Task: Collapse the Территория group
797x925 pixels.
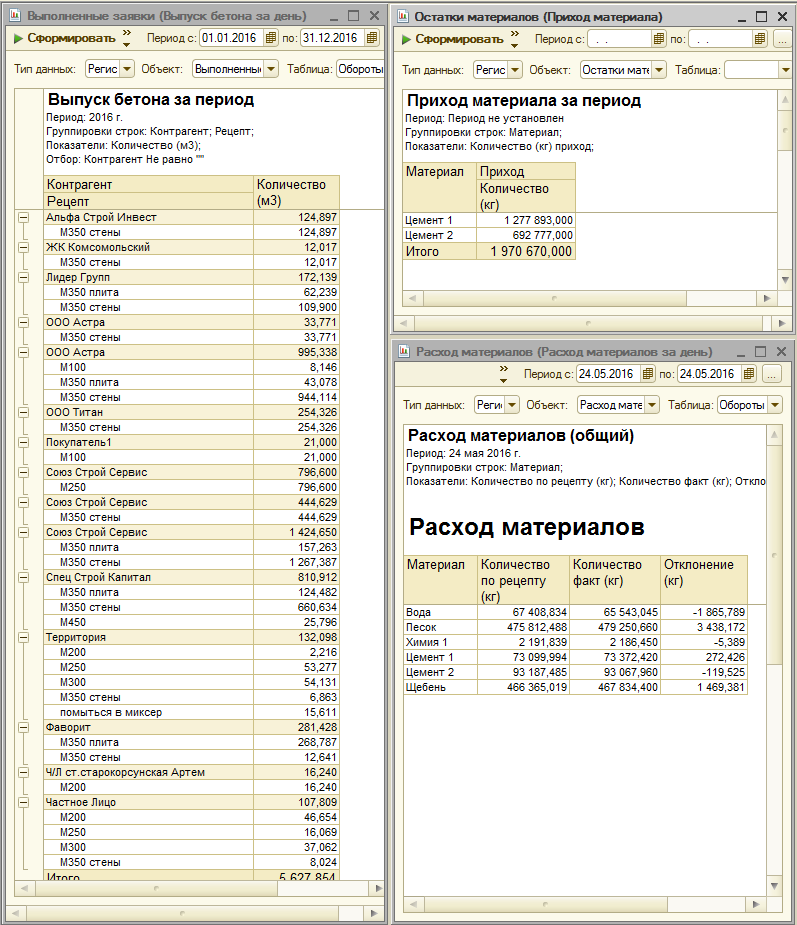Action: (23, 637)
